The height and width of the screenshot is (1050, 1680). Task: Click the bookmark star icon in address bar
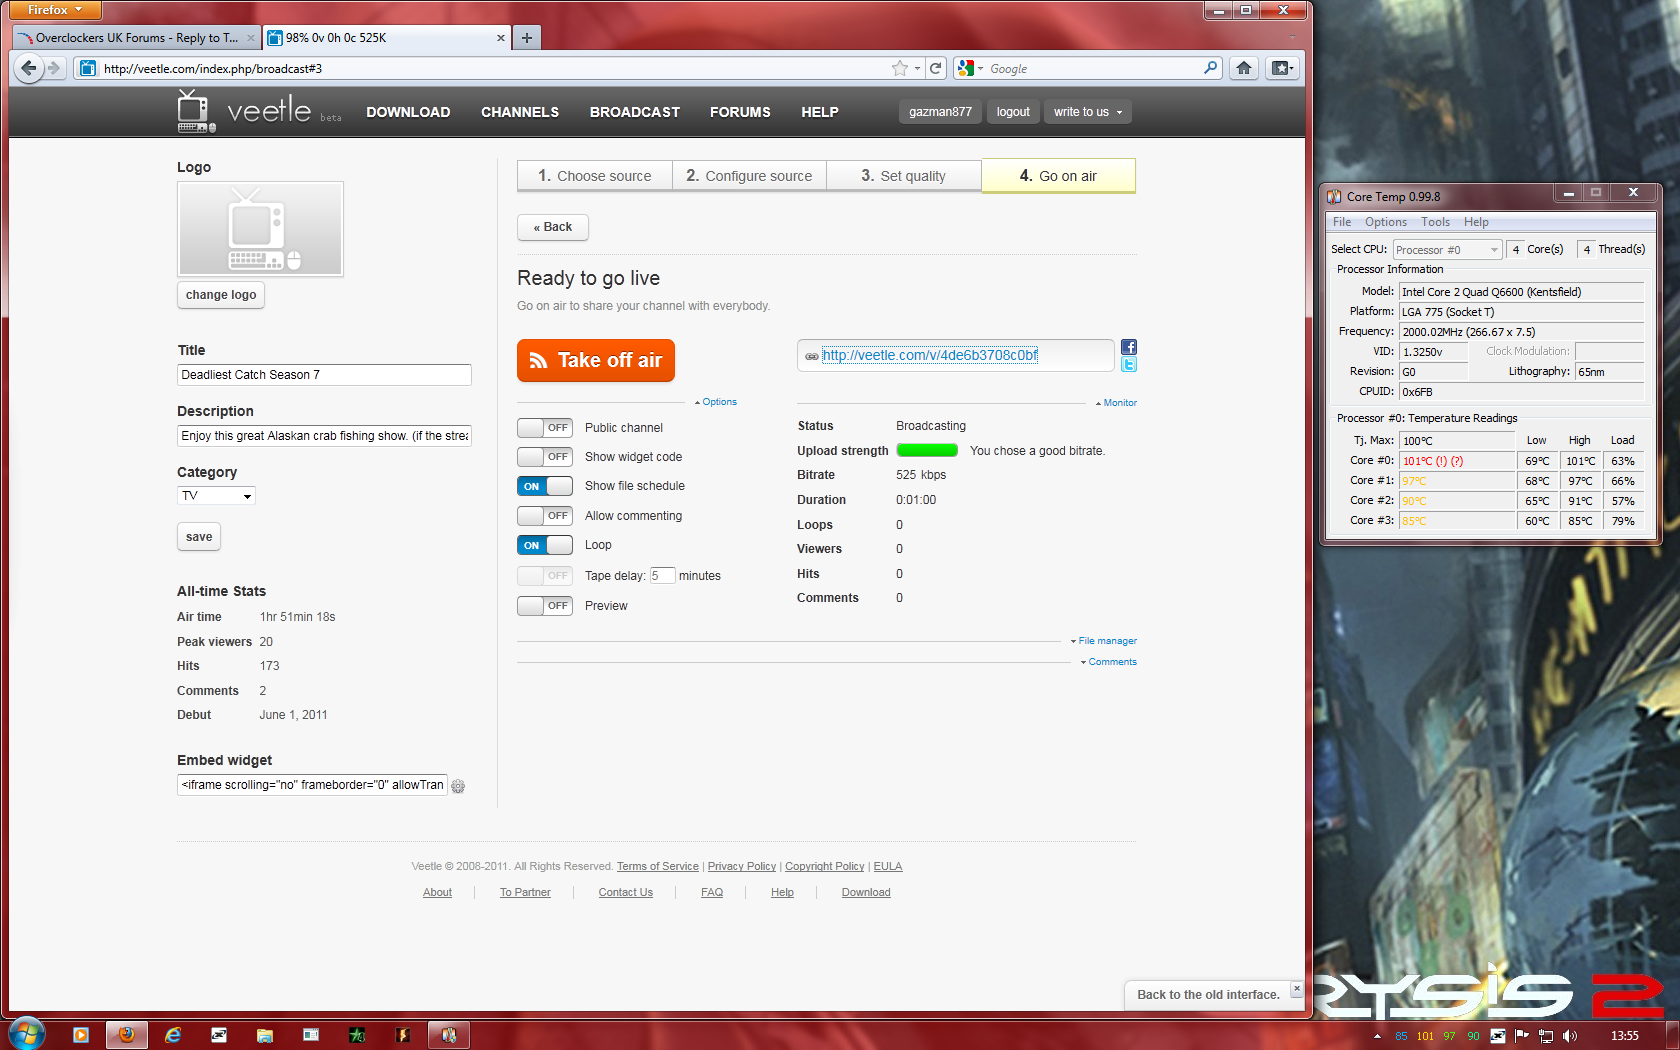coord(900,68)
